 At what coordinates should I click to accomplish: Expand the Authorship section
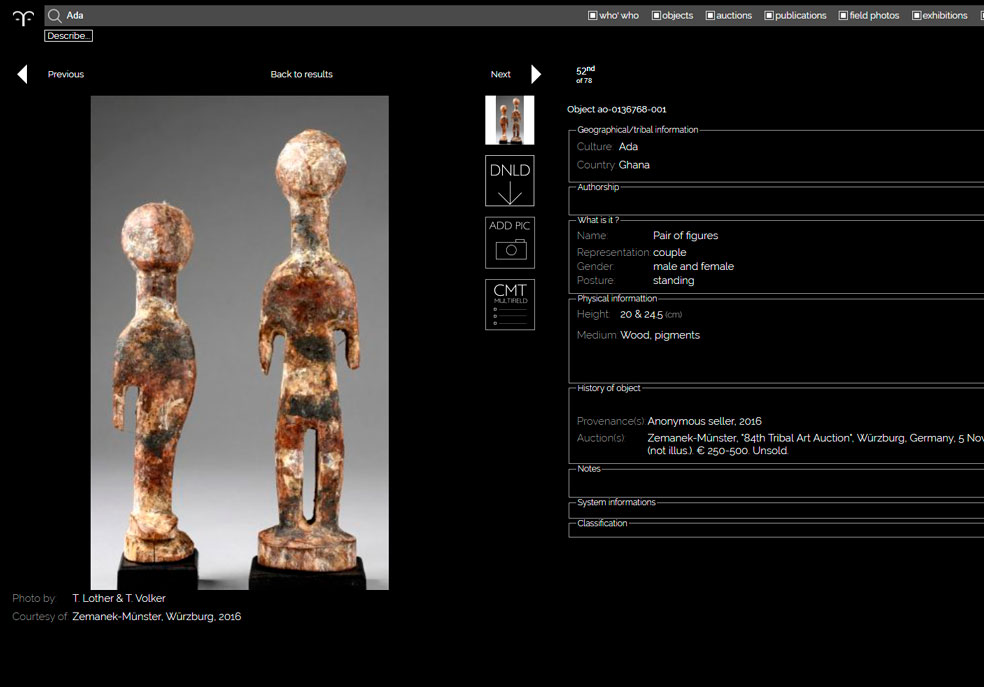point(598,188)
